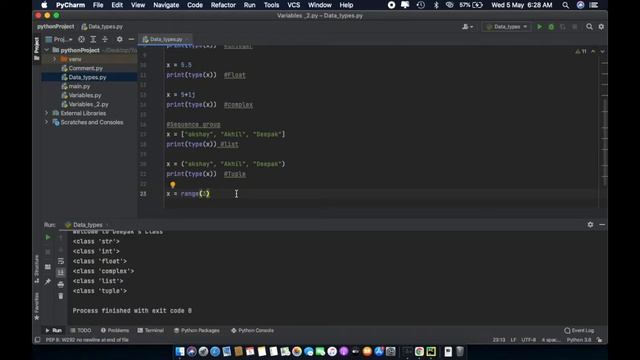
Task: Click the indent spaces status item
Action: 551,340
